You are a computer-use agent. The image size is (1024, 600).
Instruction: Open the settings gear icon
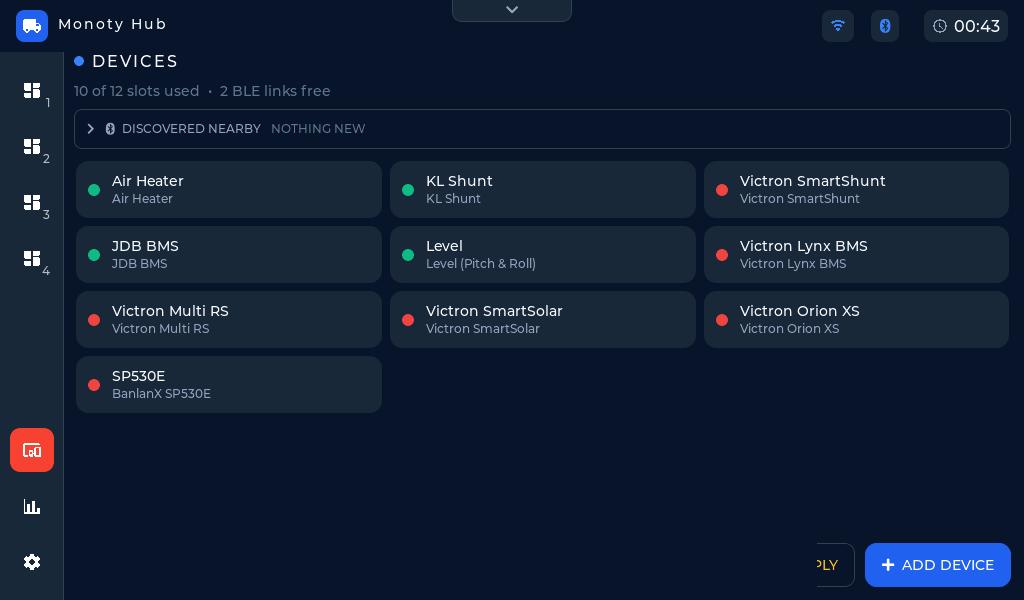pos(32,562)
